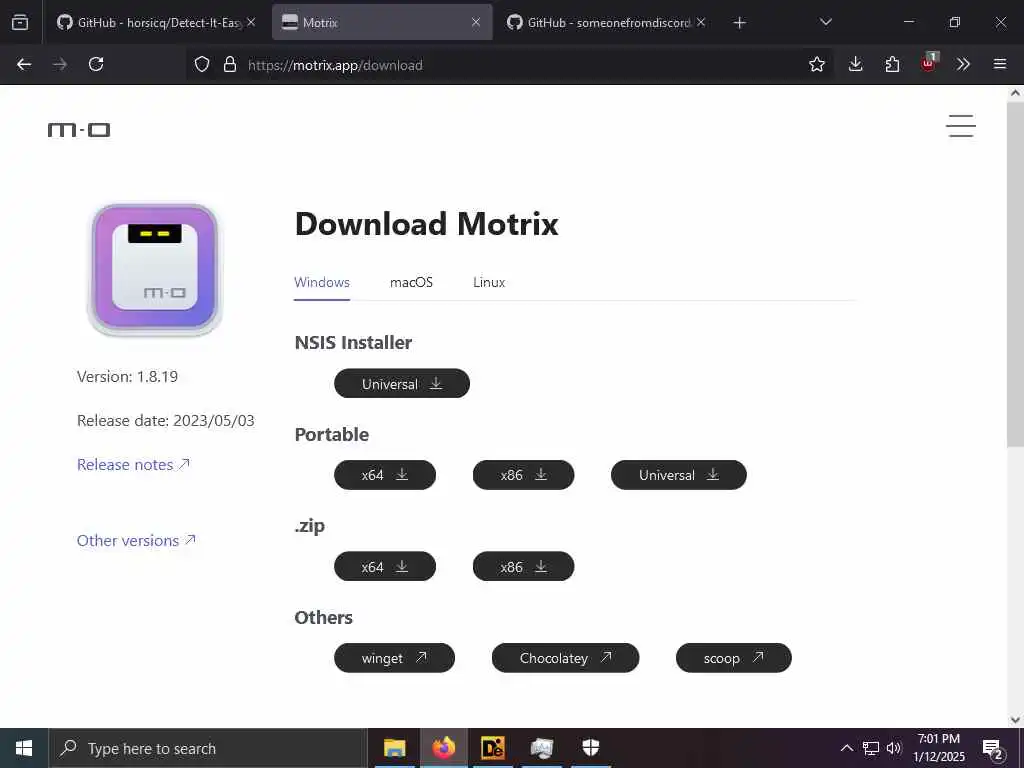
Task: Click the Version: 1.8.19 text
Action: [x=127, y=377]
